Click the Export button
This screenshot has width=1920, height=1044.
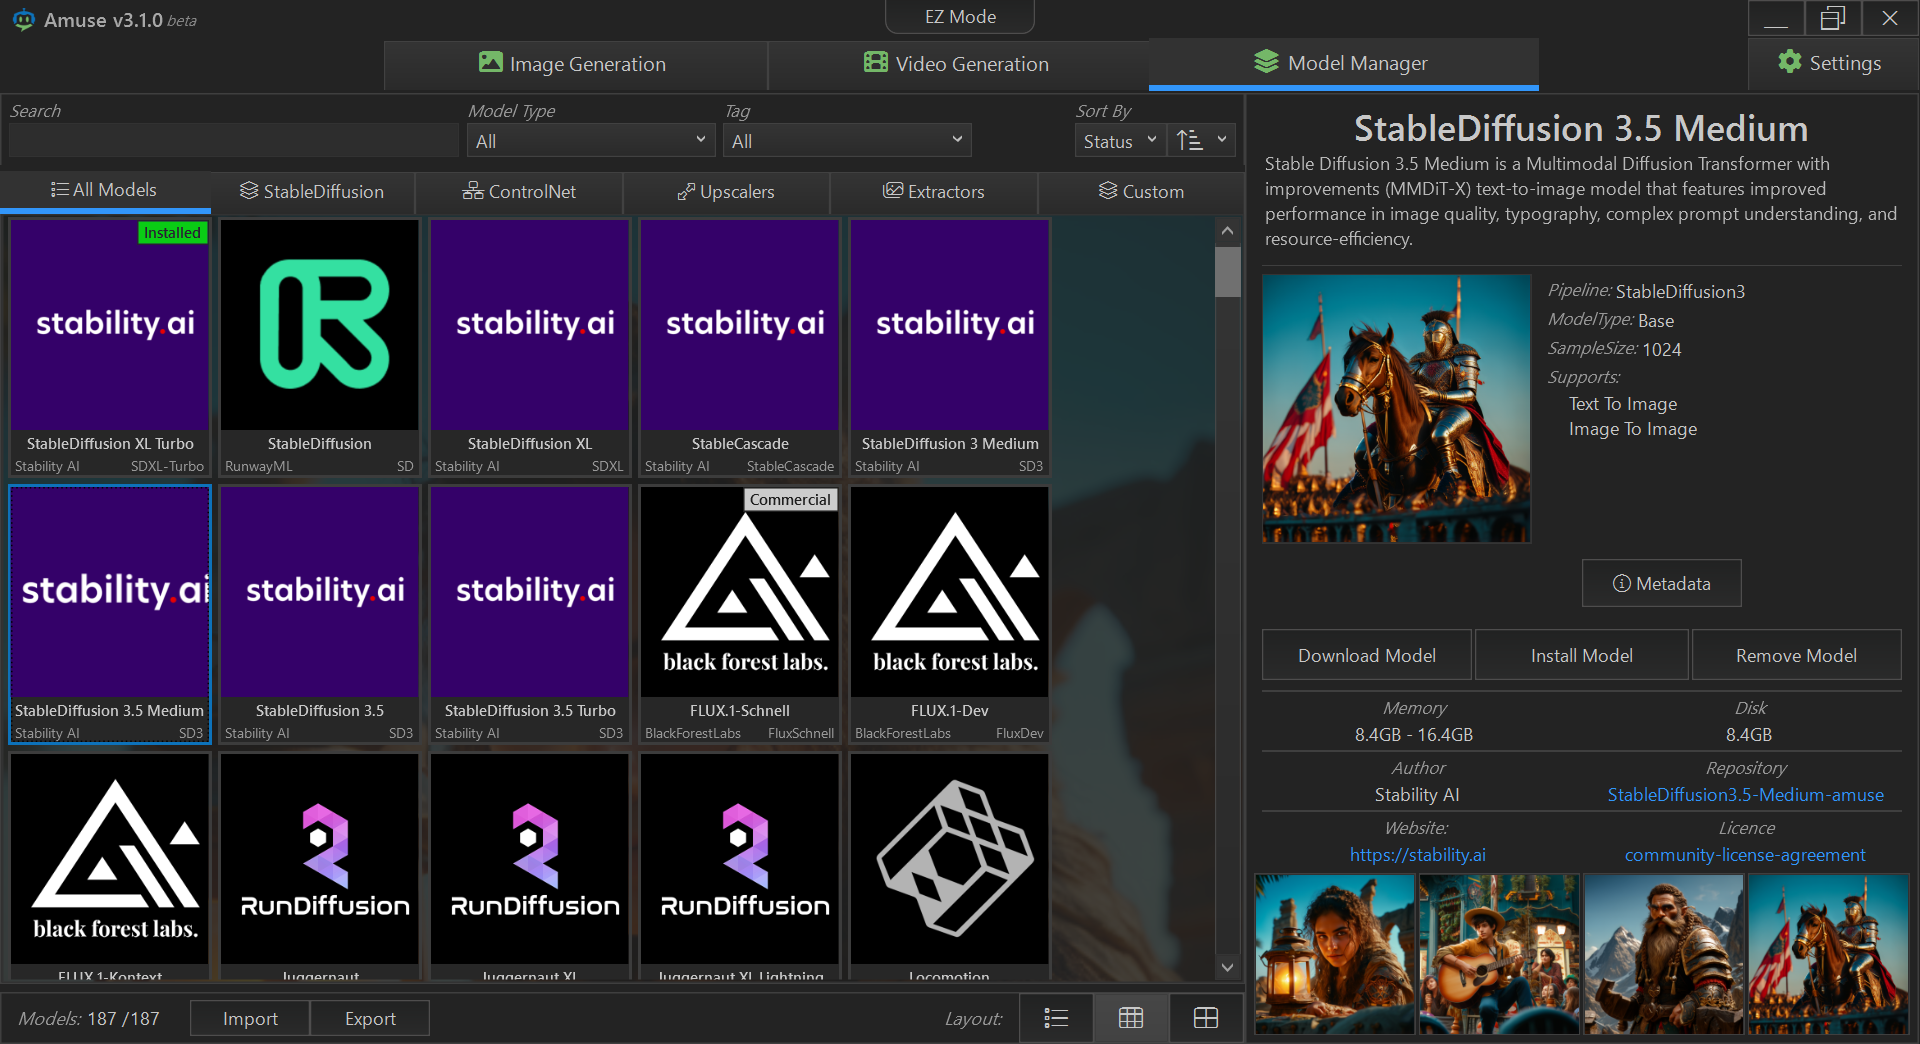[x=370, y=1018]
